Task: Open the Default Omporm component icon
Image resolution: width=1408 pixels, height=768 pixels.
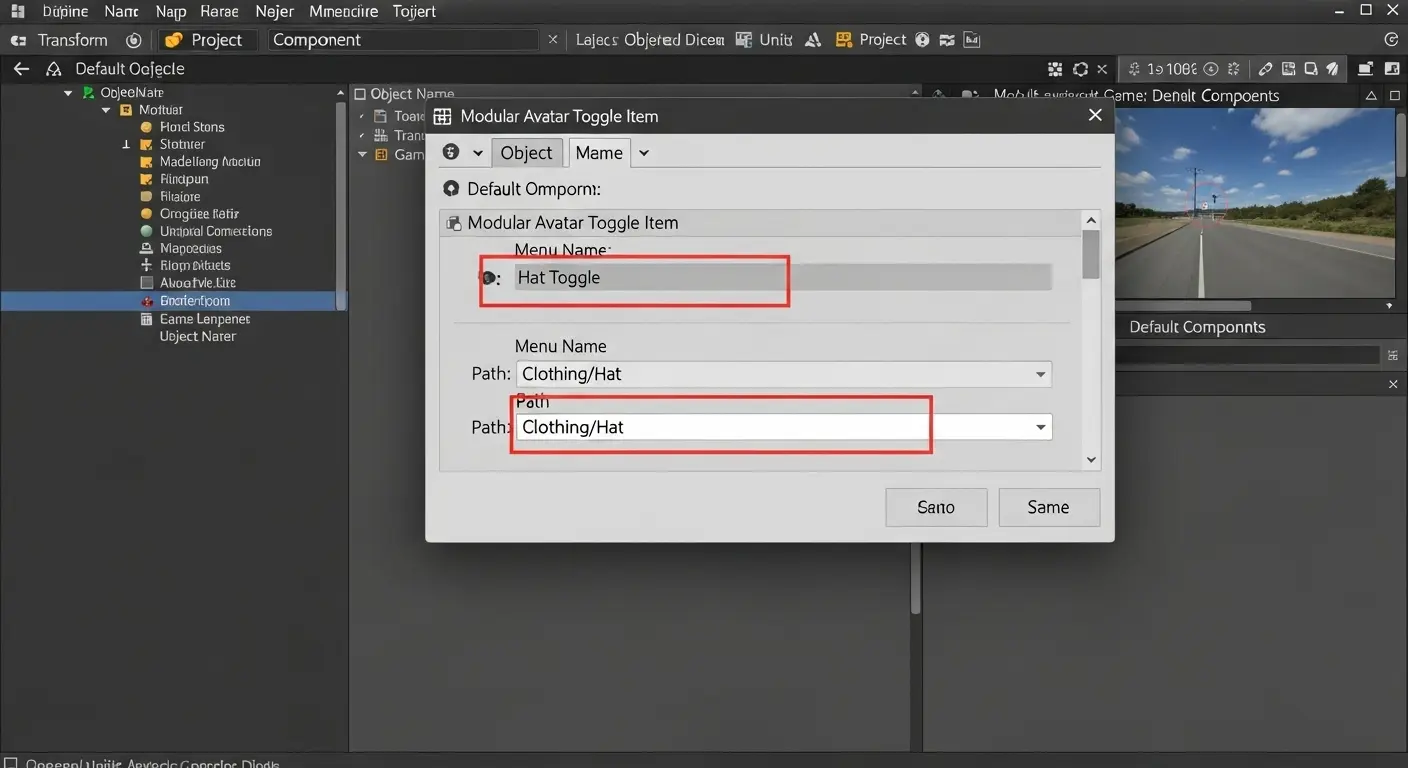Action: tap(450, 188)
